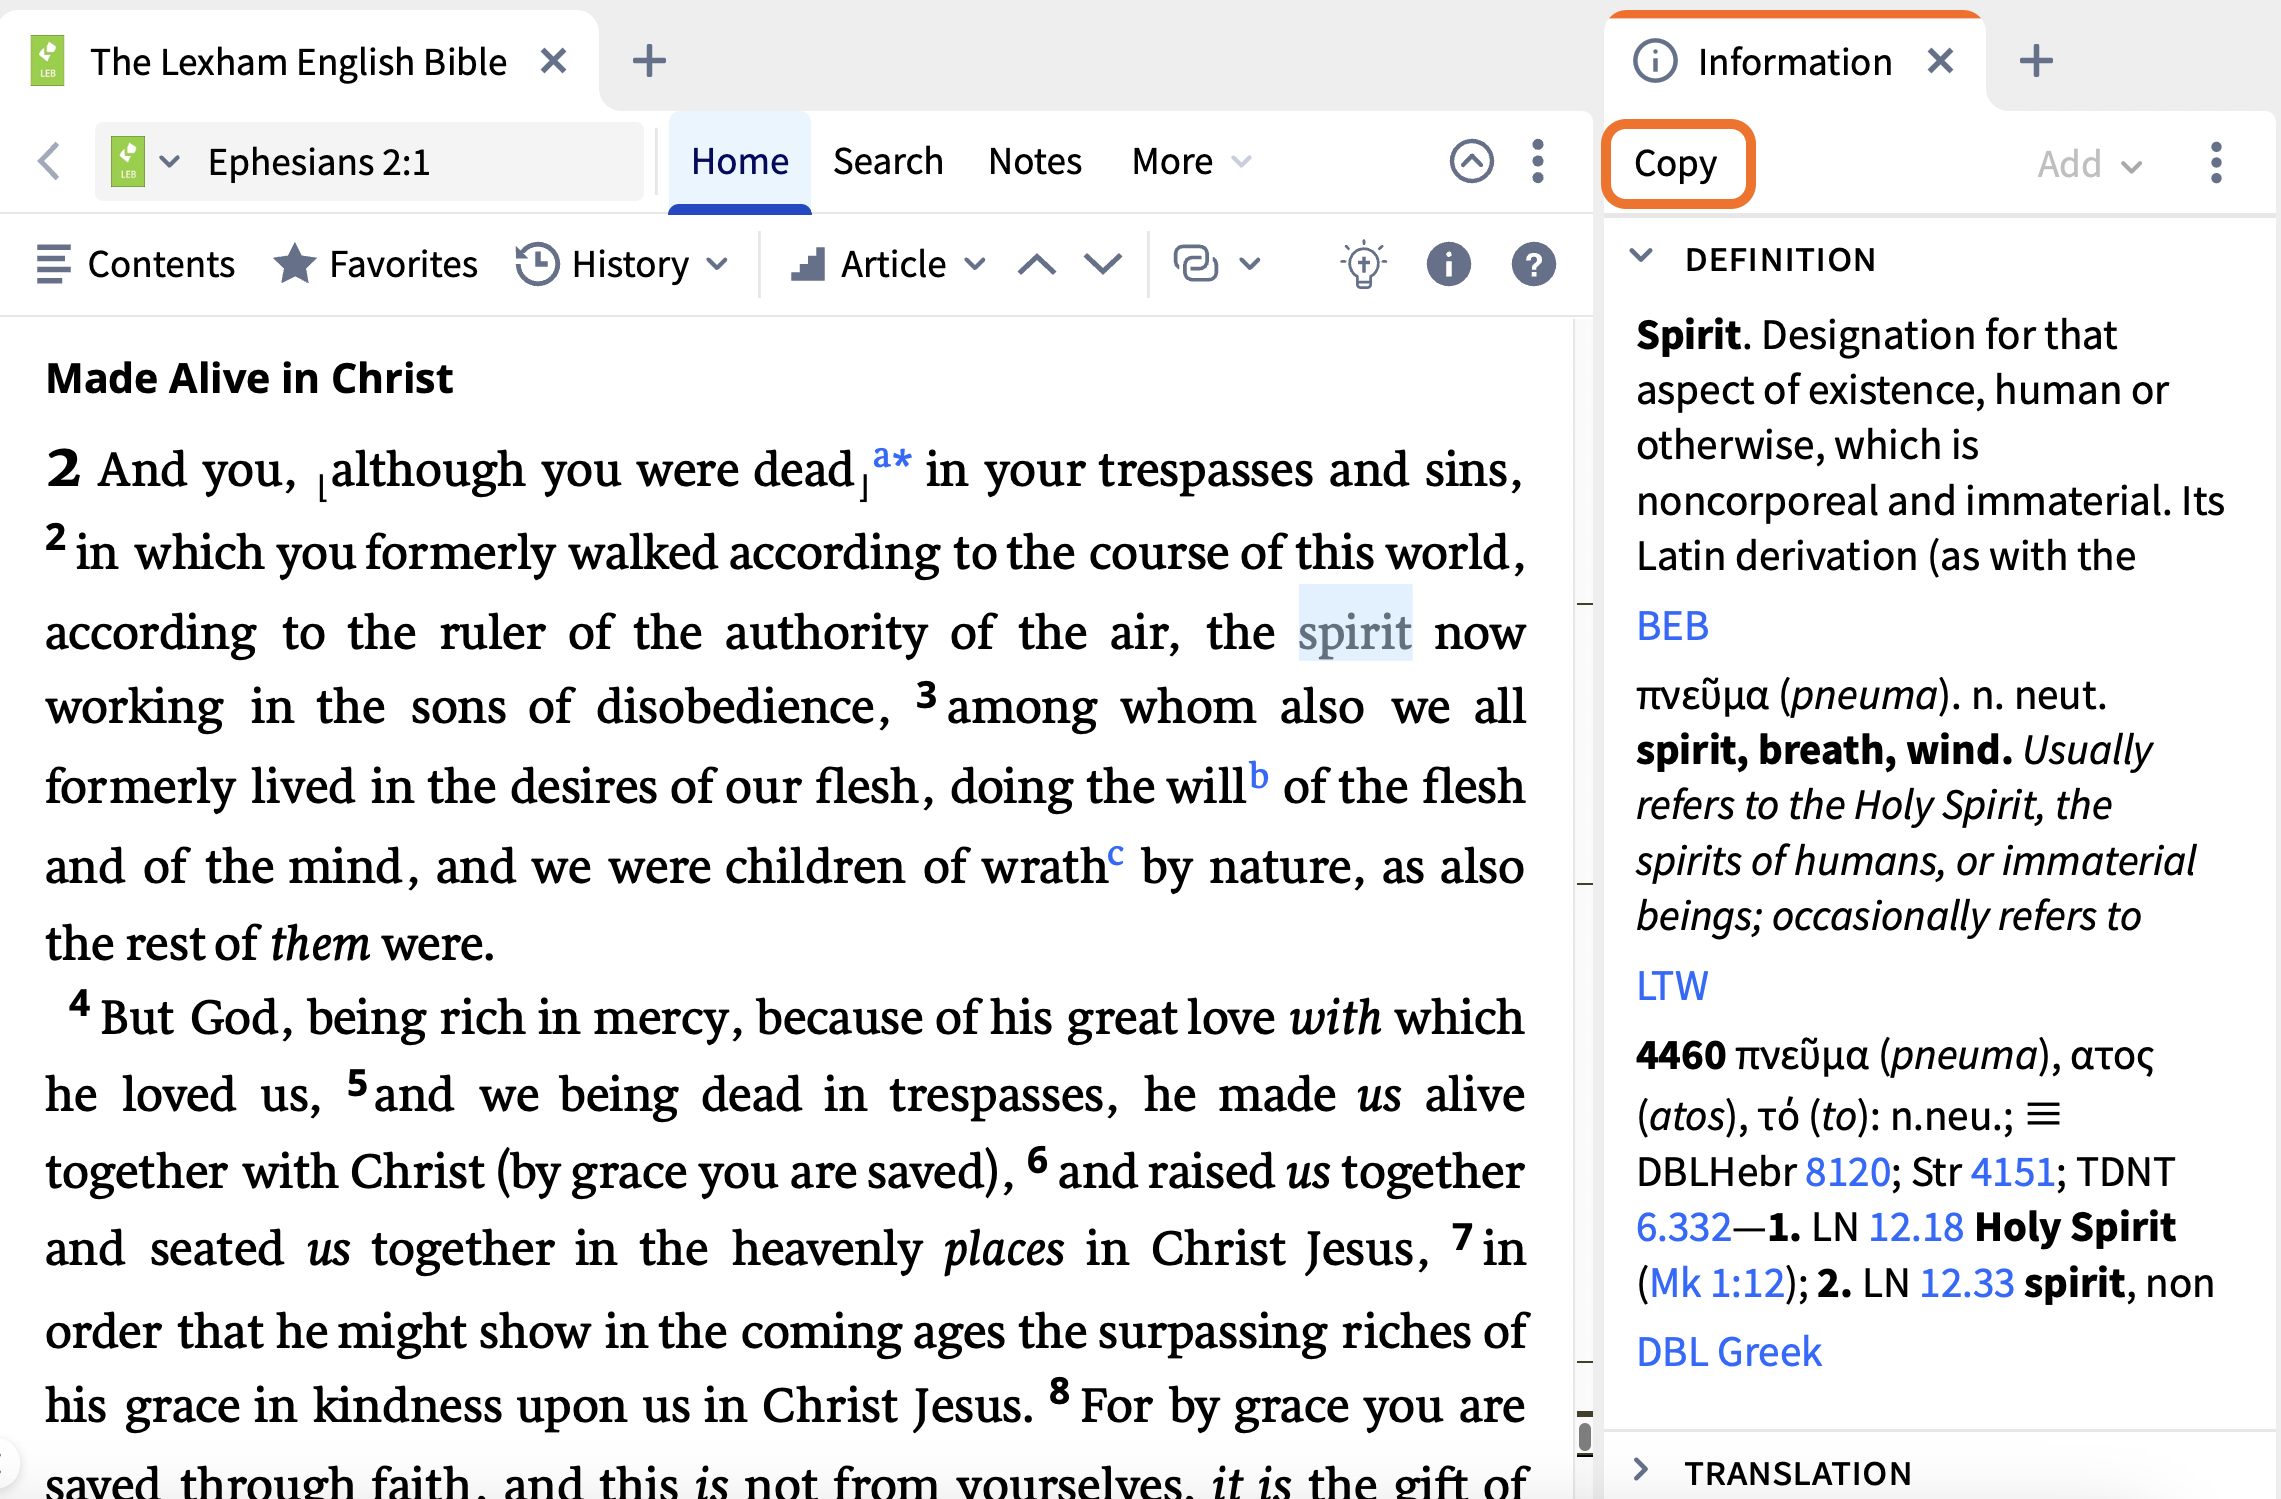Open the LN 12.33 link
The width and height of the screenshot is (2281, 1499).
coord(1967,1283)
